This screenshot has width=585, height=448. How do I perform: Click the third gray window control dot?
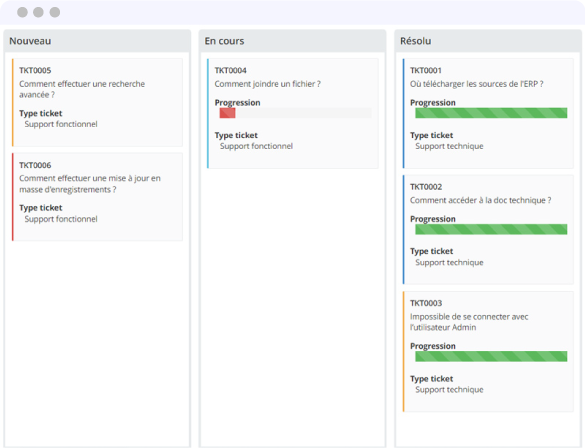(x=55, y=12)
